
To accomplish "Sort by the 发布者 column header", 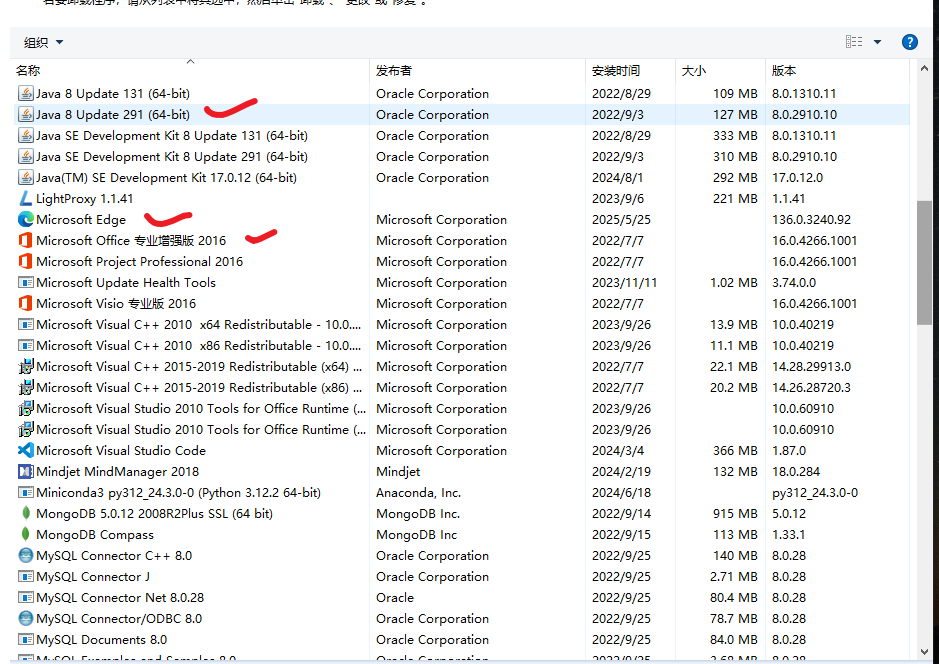I will click(477, 70).
